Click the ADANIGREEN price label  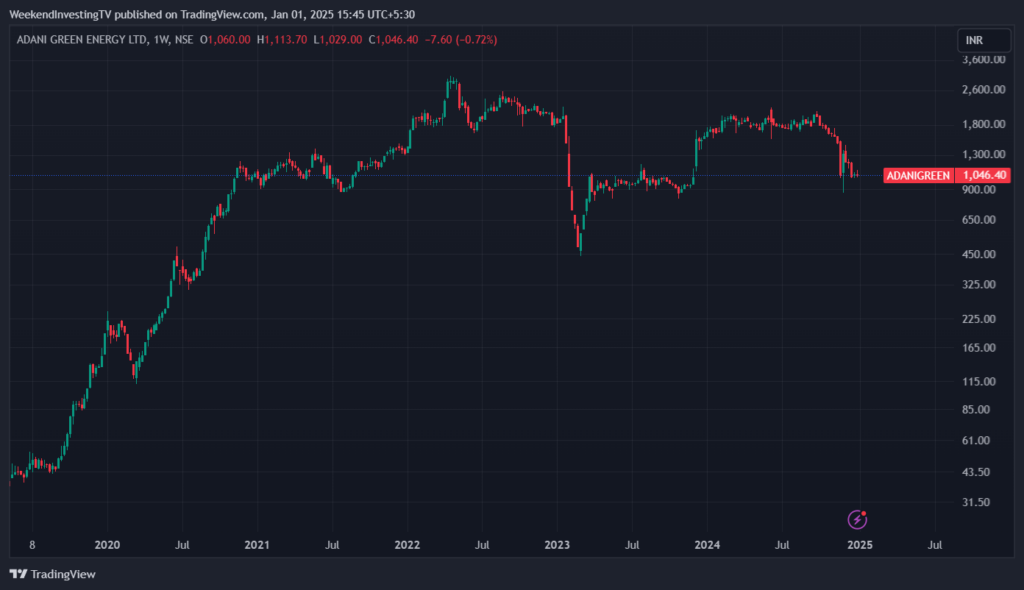point(918,175)
